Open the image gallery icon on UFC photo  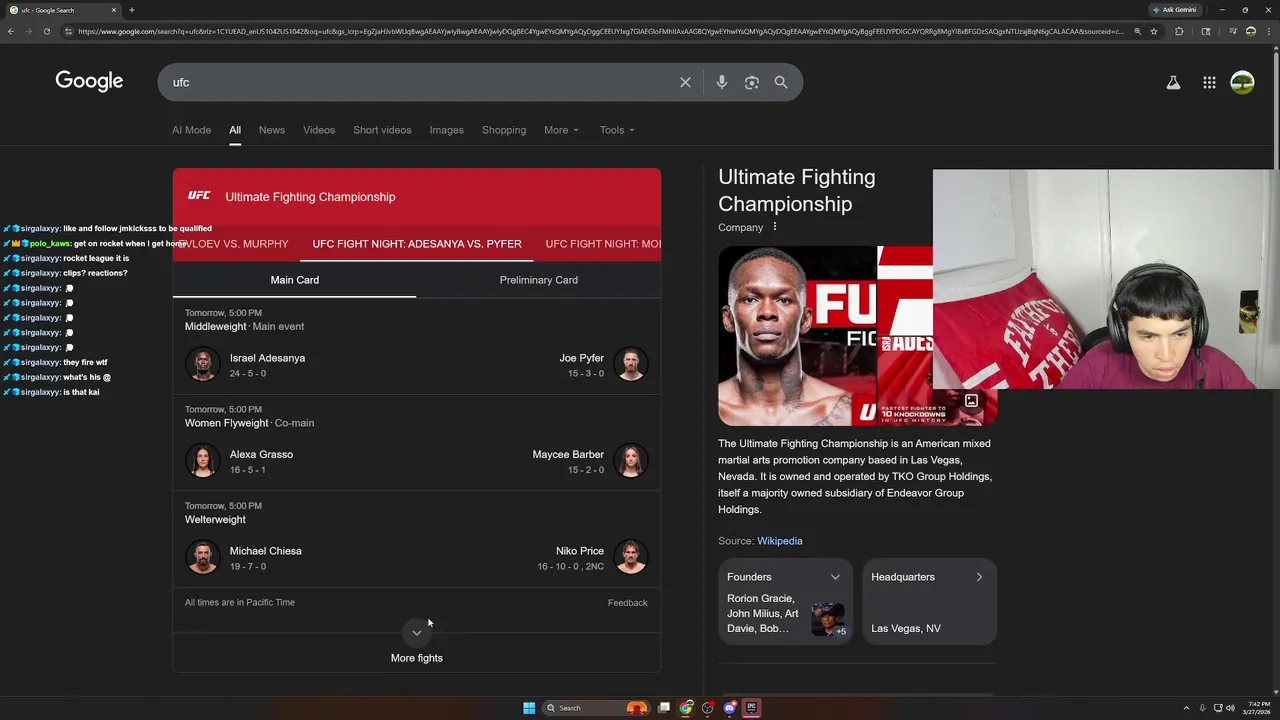(x=971, y=401)
